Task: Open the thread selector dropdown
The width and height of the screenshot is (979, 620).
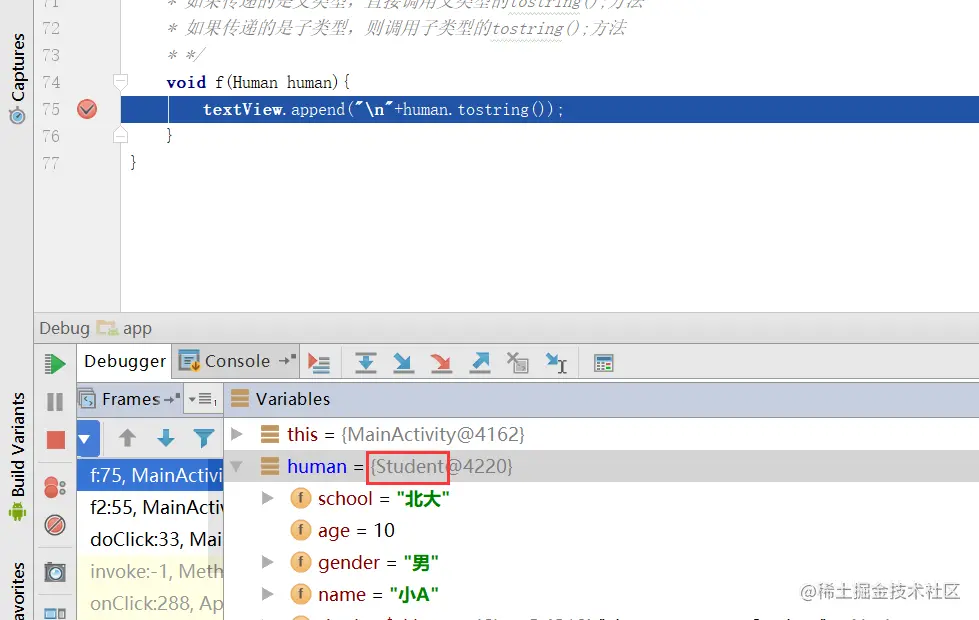Action: [x=87, y=438]
